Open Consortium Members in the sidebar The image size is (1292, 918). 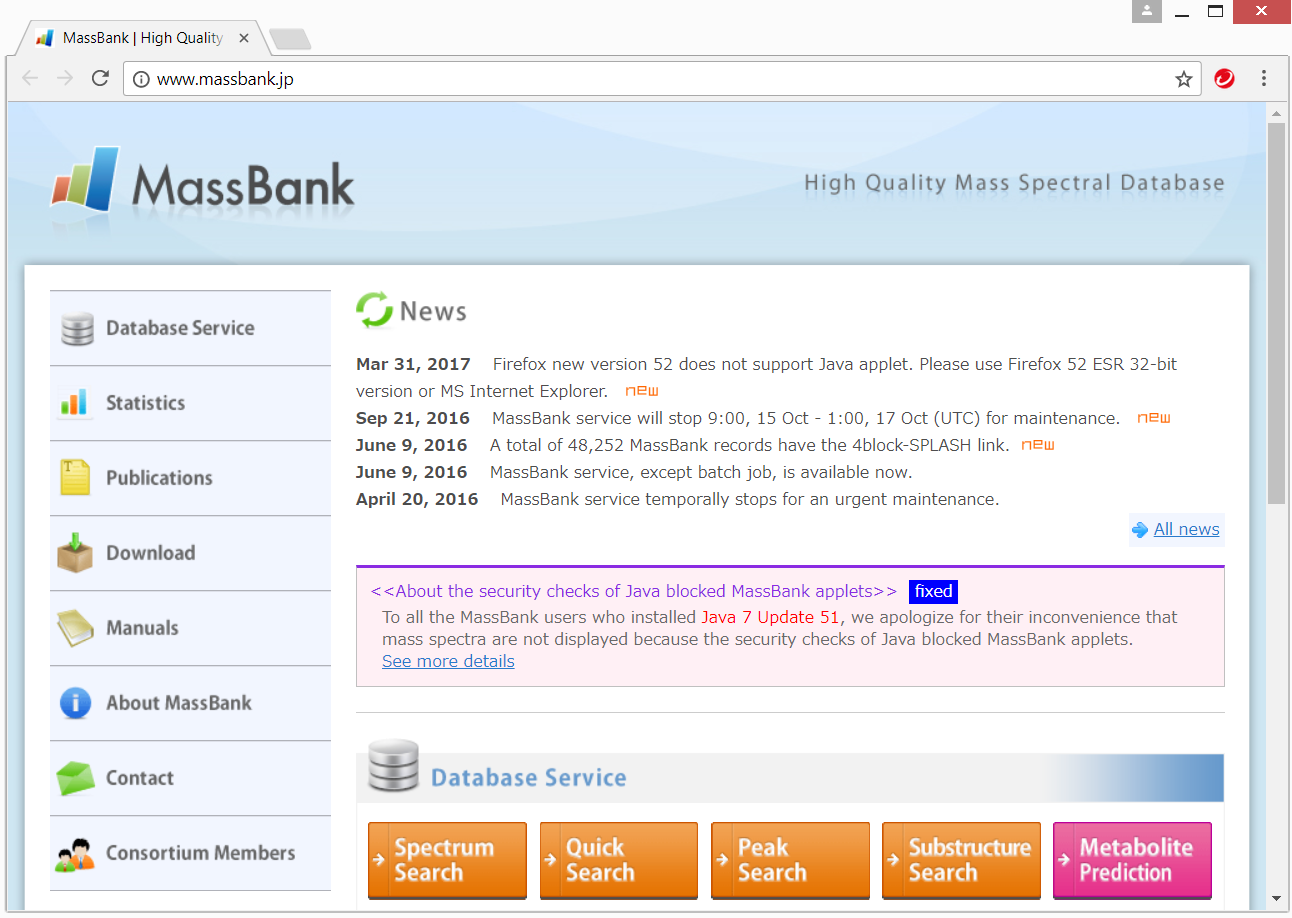click(190, 853)
